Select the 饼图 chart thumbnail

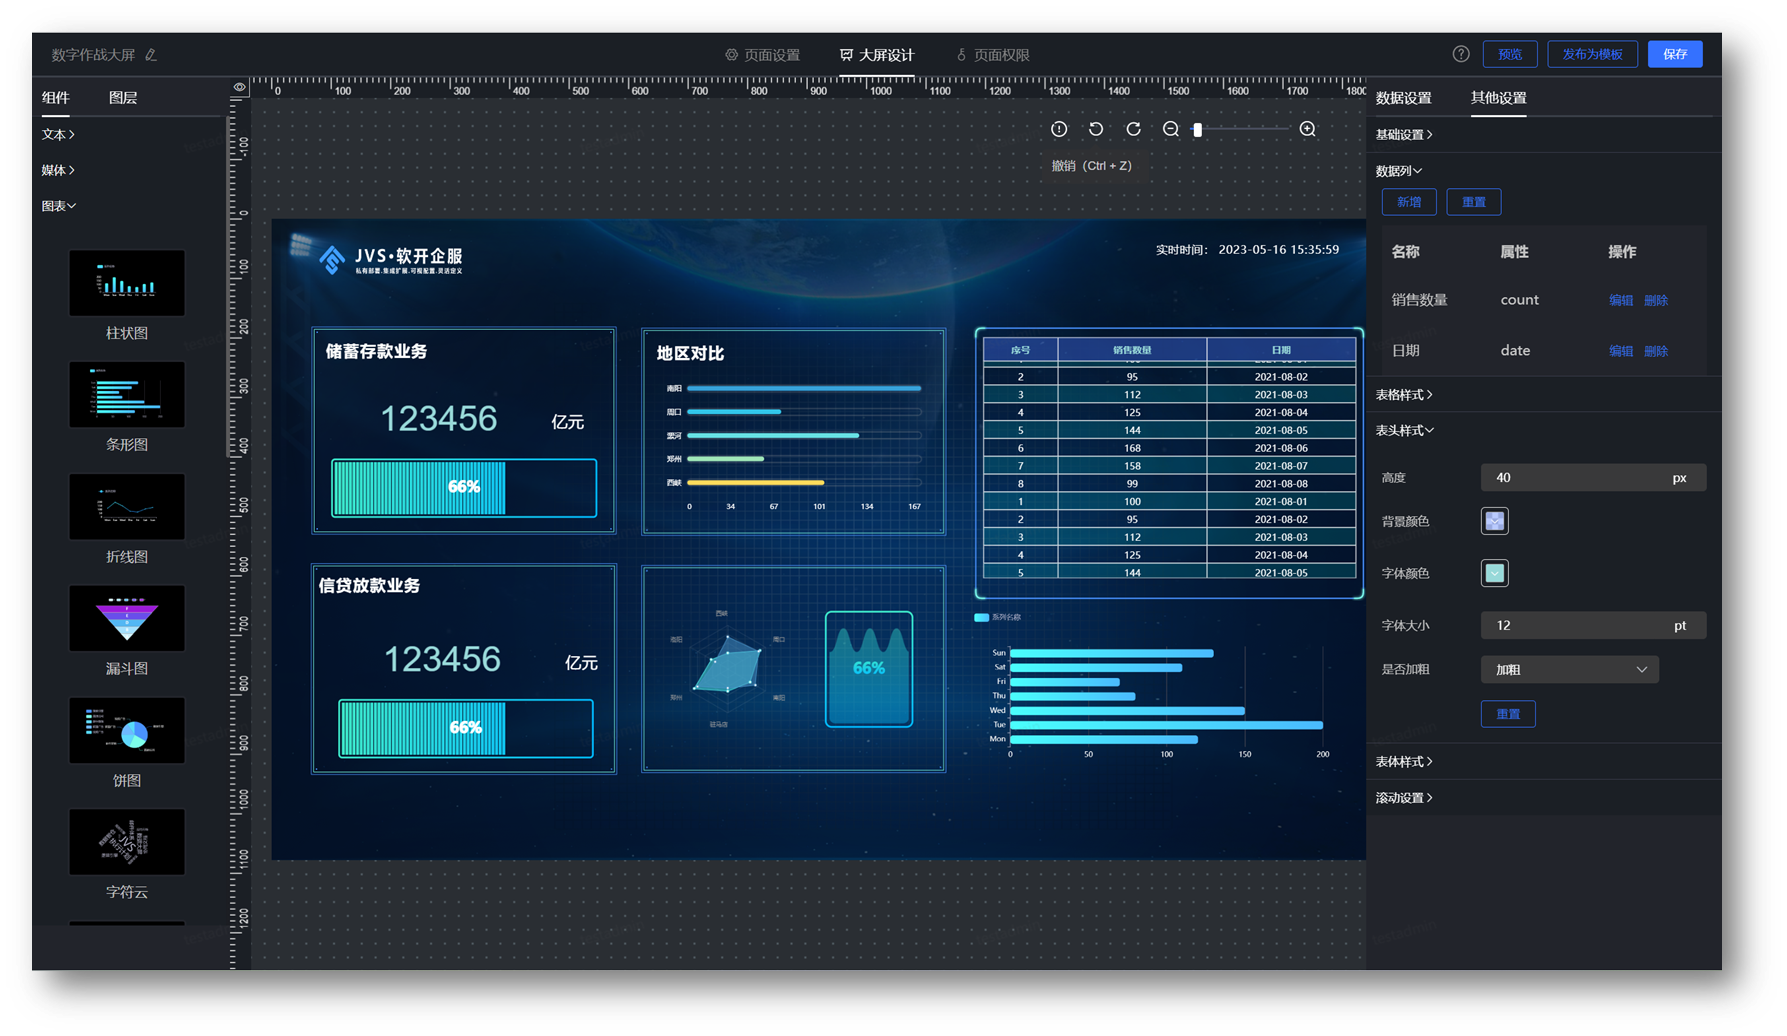click(127, 731)
